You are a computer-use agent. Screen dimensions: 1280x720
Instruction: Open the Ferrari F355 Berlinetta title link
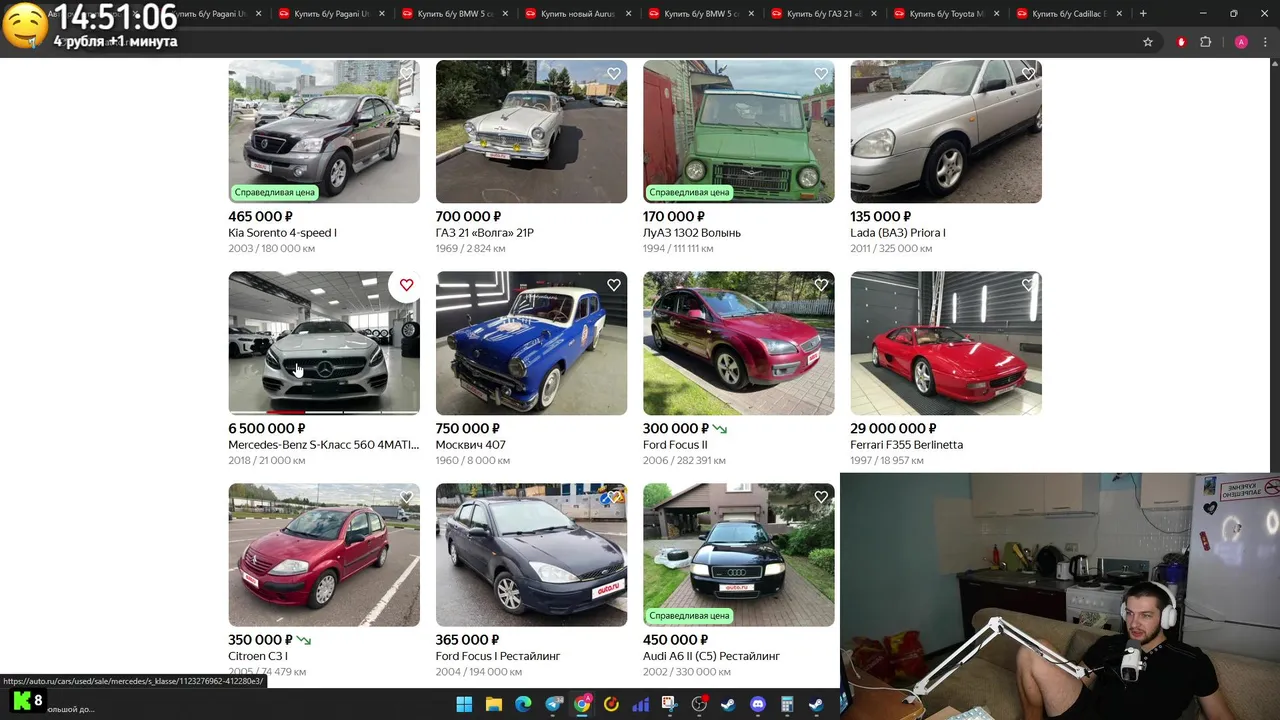tap(907, 445)
